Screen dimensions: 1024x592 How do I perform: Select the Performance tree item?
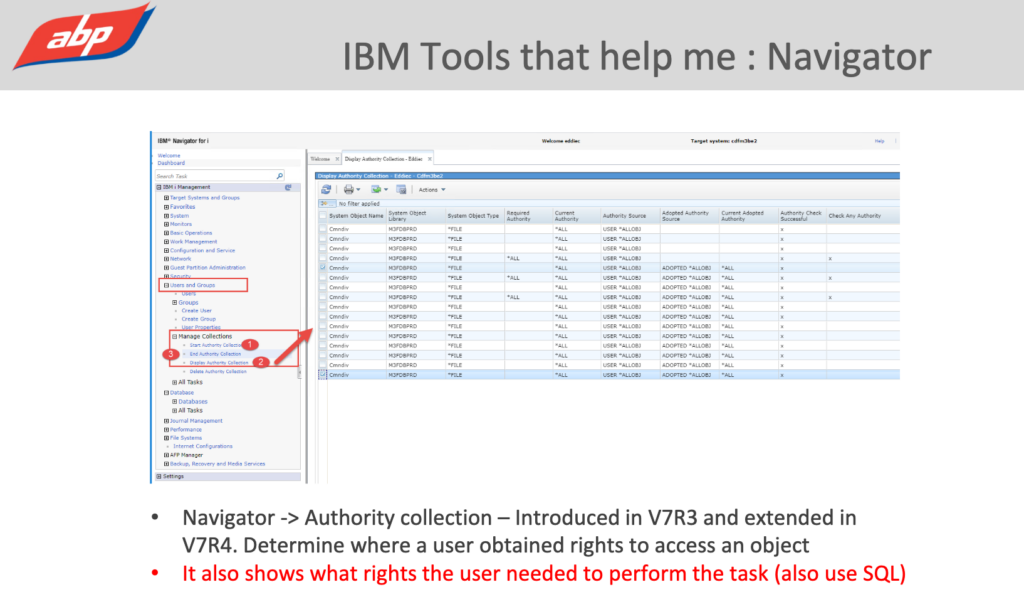pos(186,430)
